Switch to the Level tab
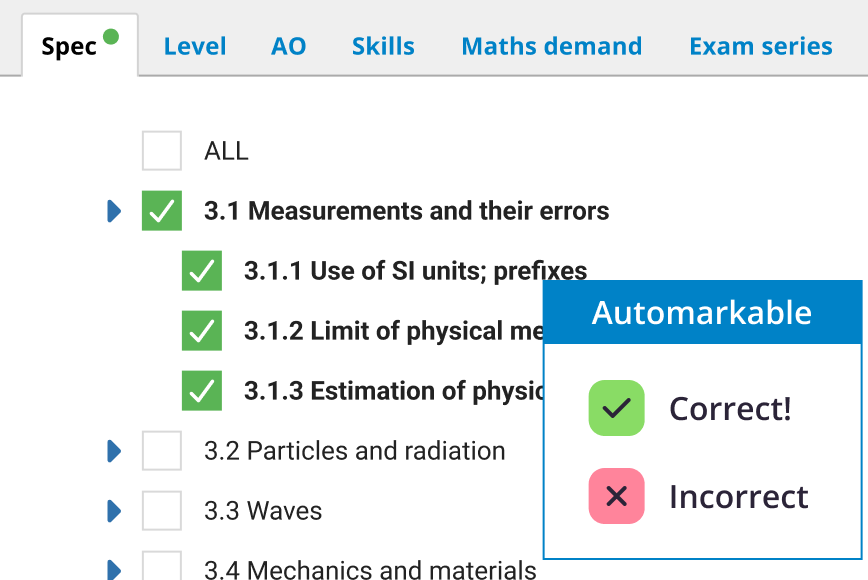This screenshot has height=580, width=868. [x=195, y=46]
